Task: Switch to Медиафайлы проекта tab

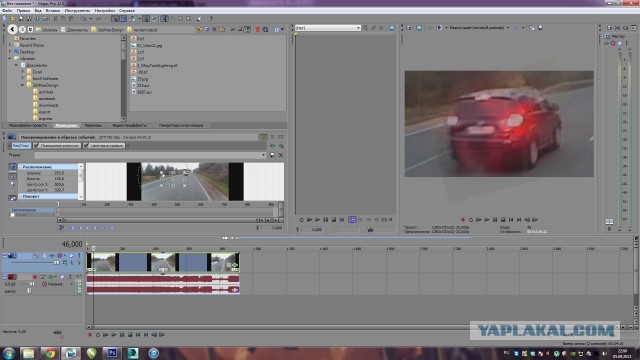Action: 28,125
